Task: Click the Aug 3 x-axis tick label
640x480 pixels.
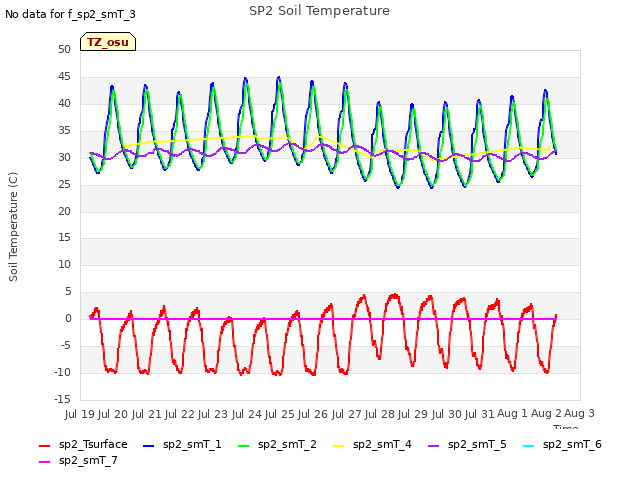Action: (579, 414)
